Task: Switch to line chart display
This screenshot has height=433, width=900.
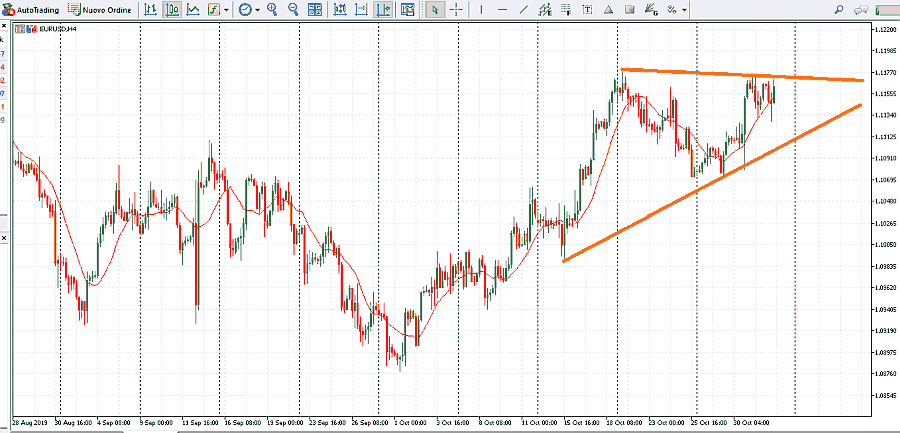Action: (192, 10)
